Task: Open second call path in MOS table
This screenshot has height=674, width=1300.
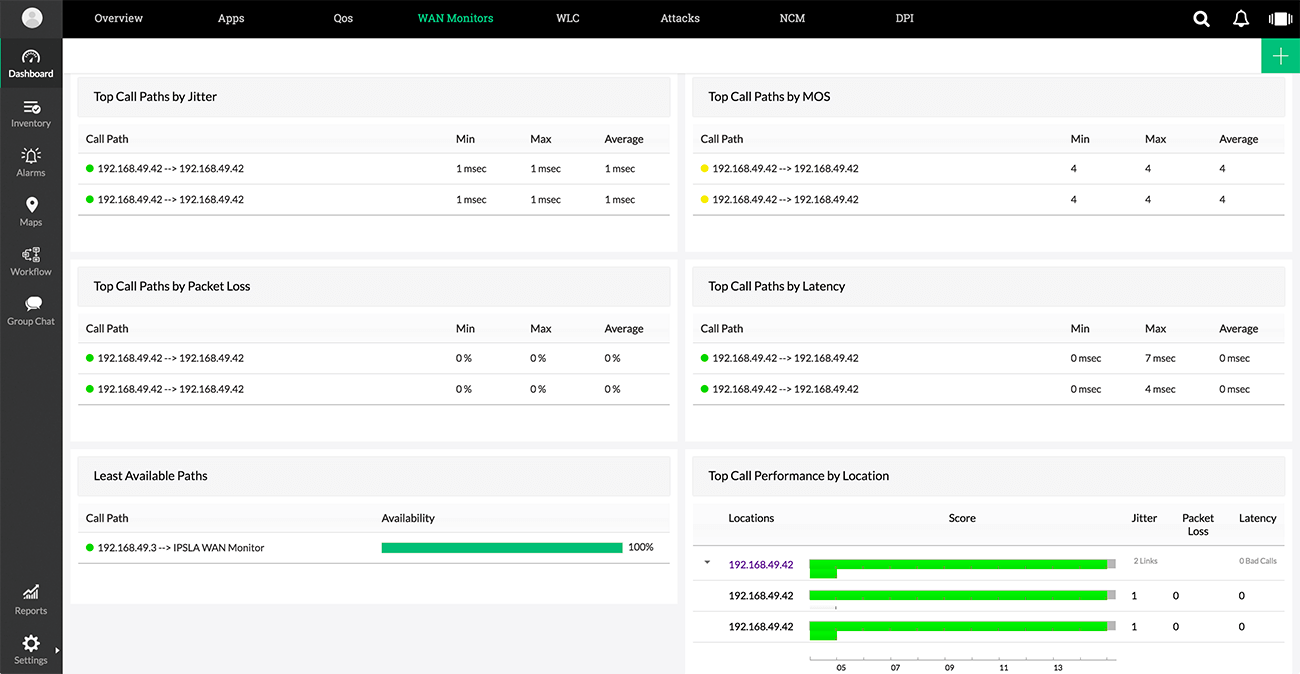Action: [786, 200]
